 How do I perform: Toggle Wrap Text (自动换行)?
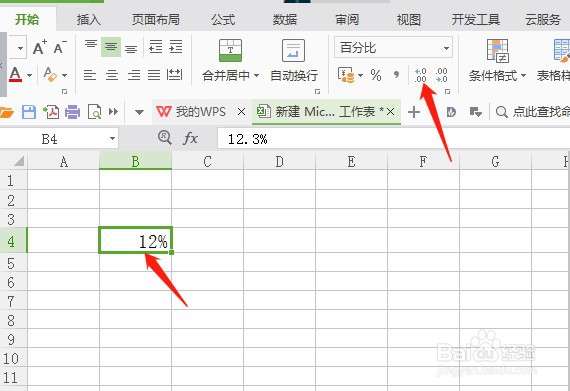294,60
